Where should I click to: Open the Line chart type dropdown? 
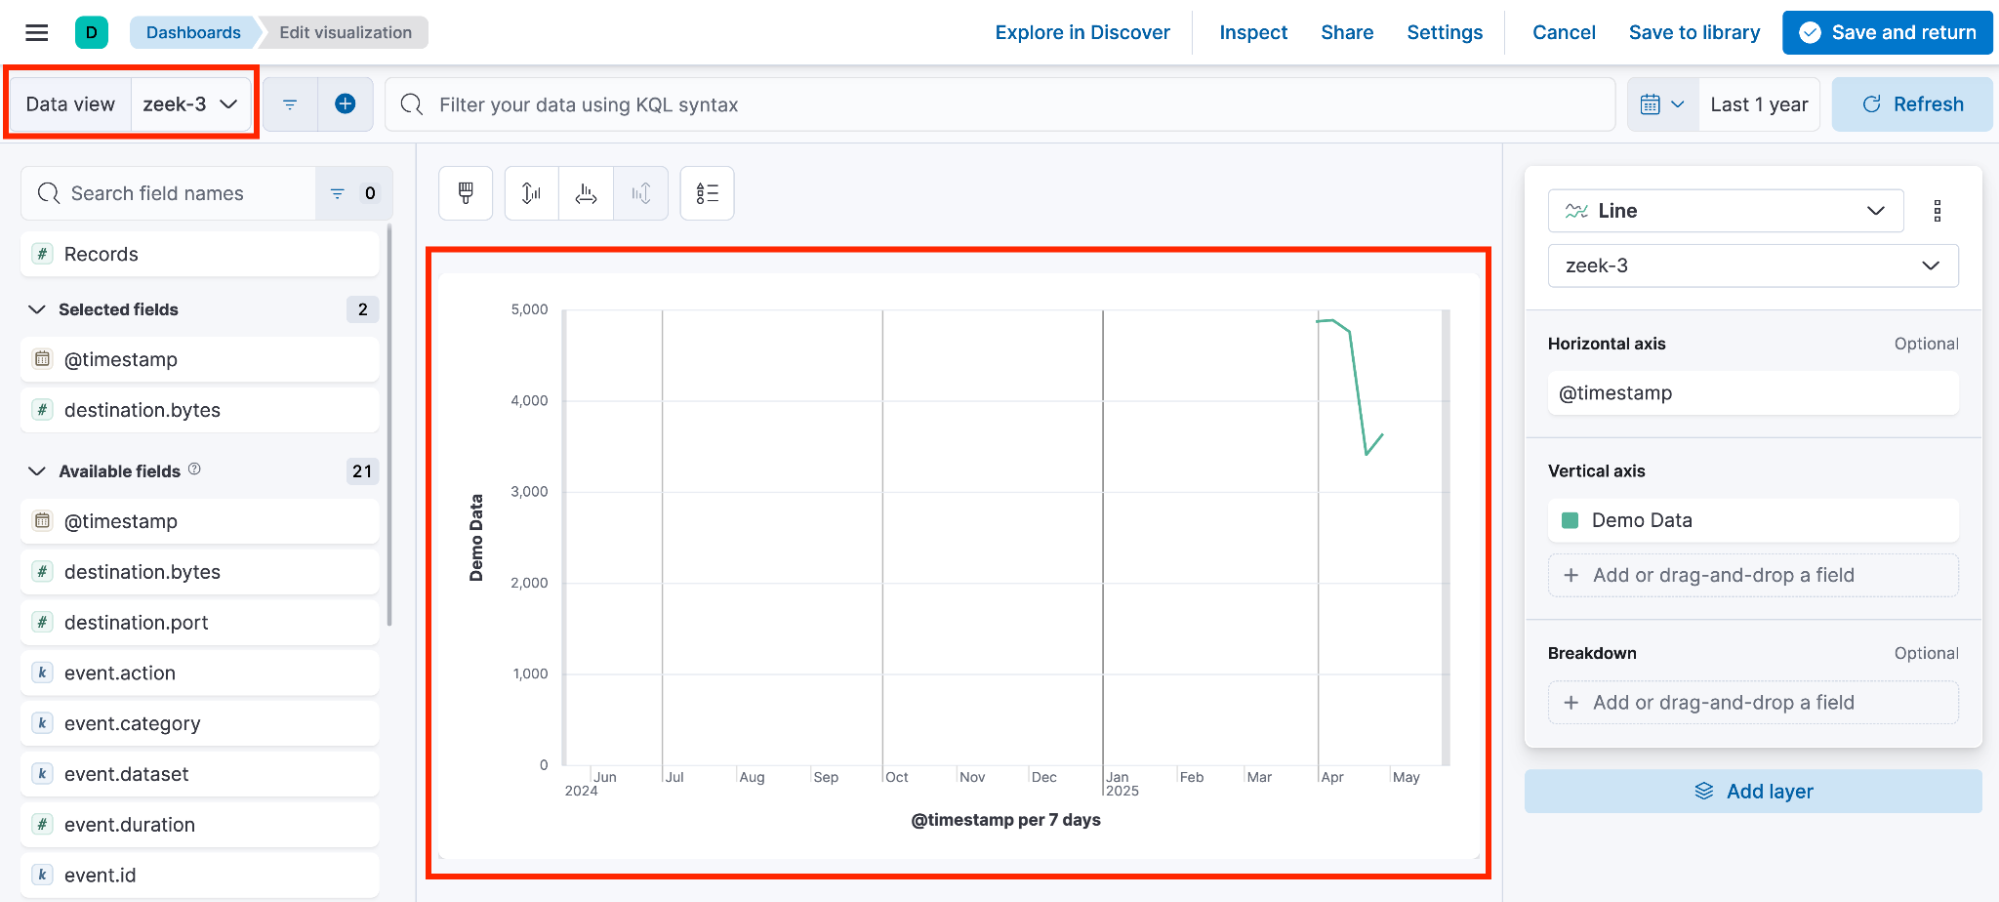[1725, 211]
